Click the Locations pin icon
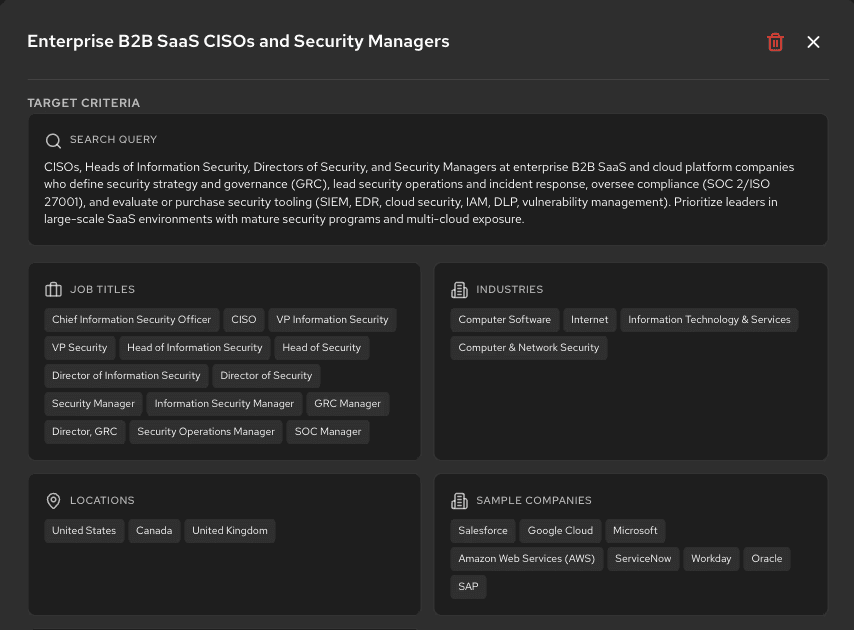This screenshot has width=854, height=630. tap(53, 501)
